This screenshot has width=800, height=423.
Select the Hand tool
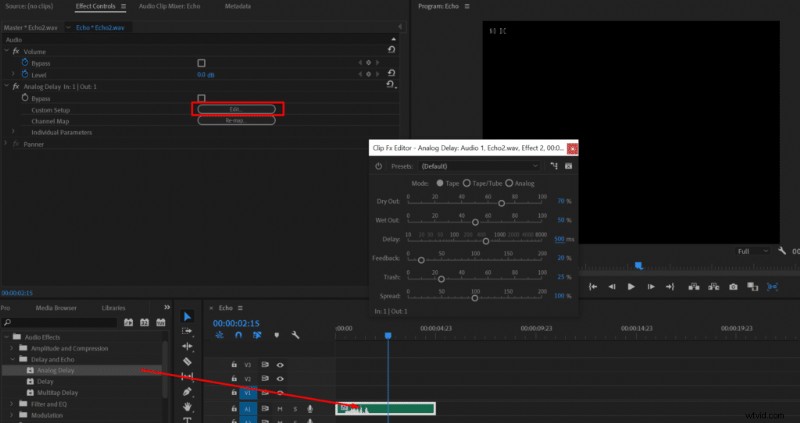pos(187,407)
